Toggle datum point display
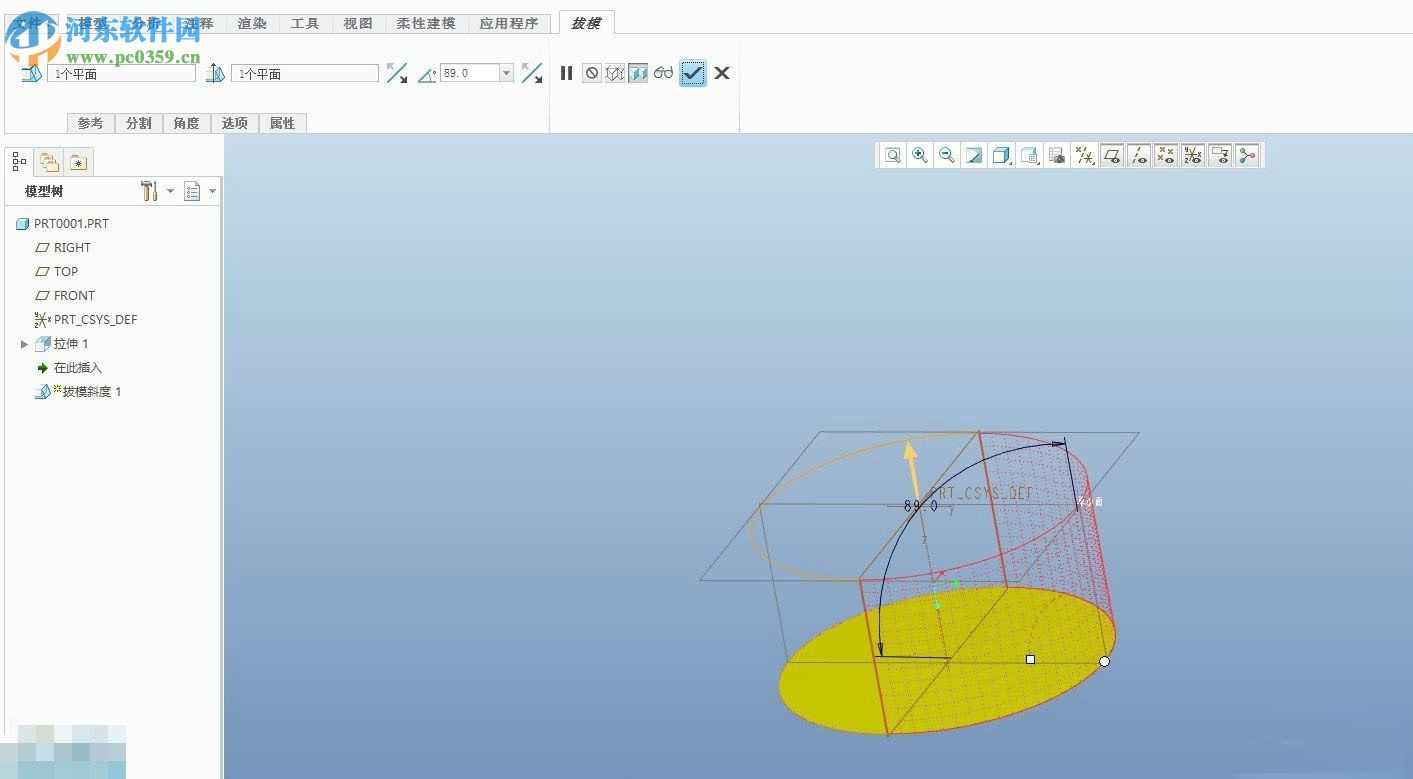1413x779 pixels. 1165,155
